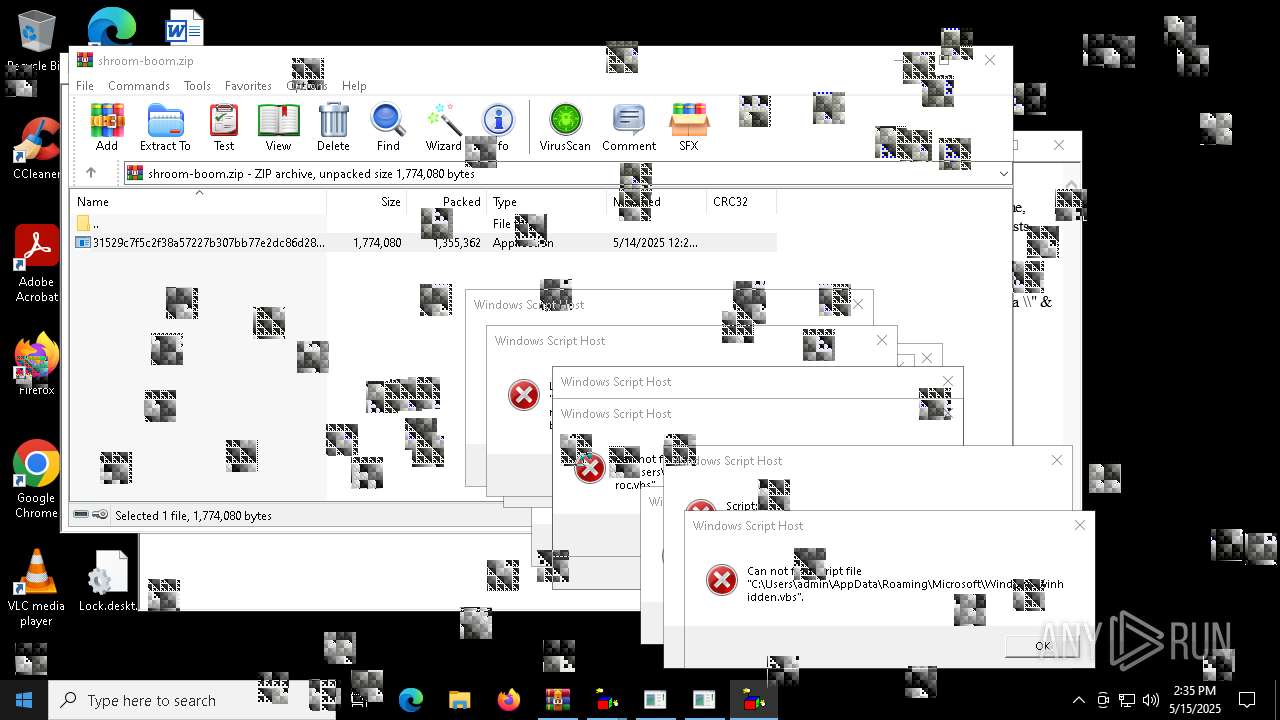This screenshot has width=1280, height=720.
Task: Open the Tools menu
Action: [197, 86]
